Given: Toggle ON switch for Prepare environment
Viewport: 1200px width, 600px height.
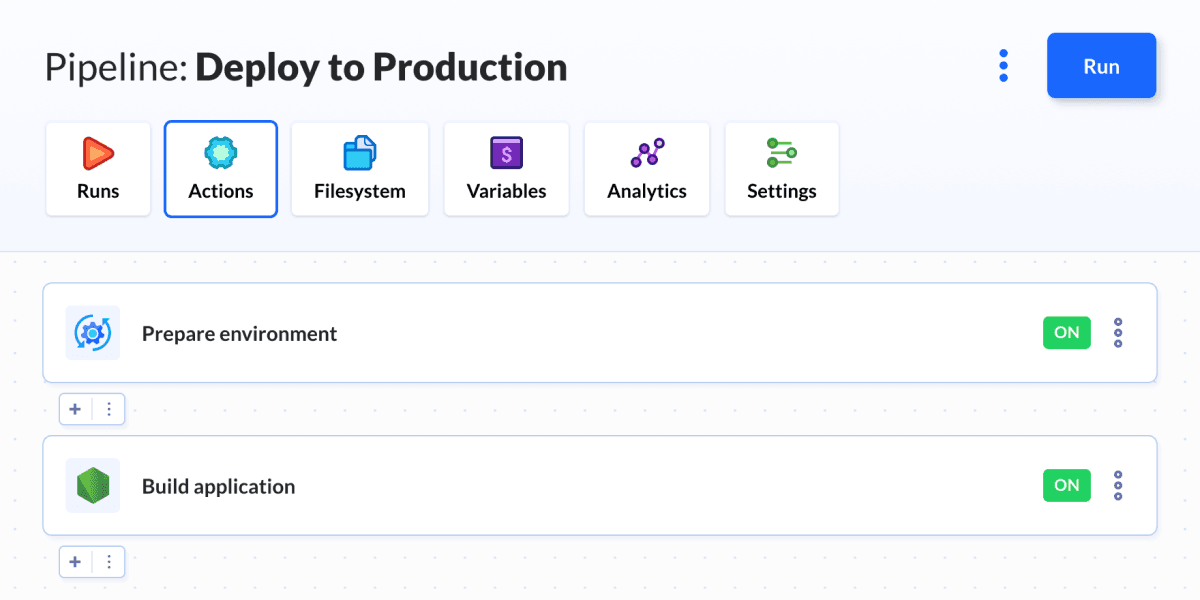Looking at the screenshot, I should pos(1066,333).
